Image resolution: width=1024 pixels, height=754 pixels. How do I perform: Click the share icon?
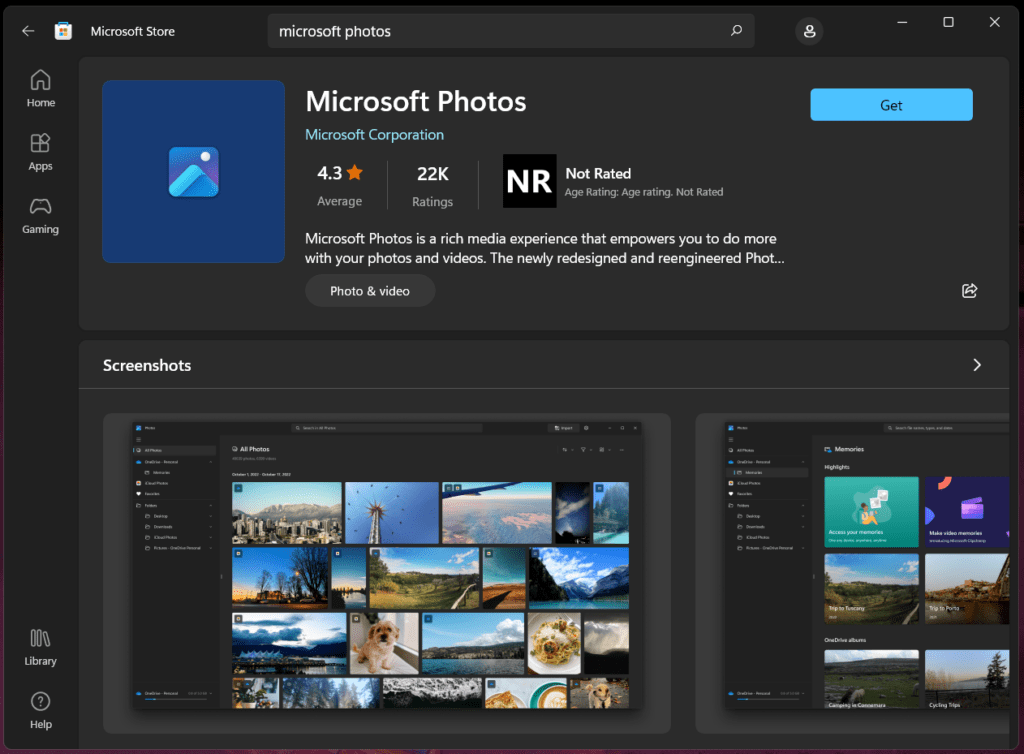click(970, 291)
